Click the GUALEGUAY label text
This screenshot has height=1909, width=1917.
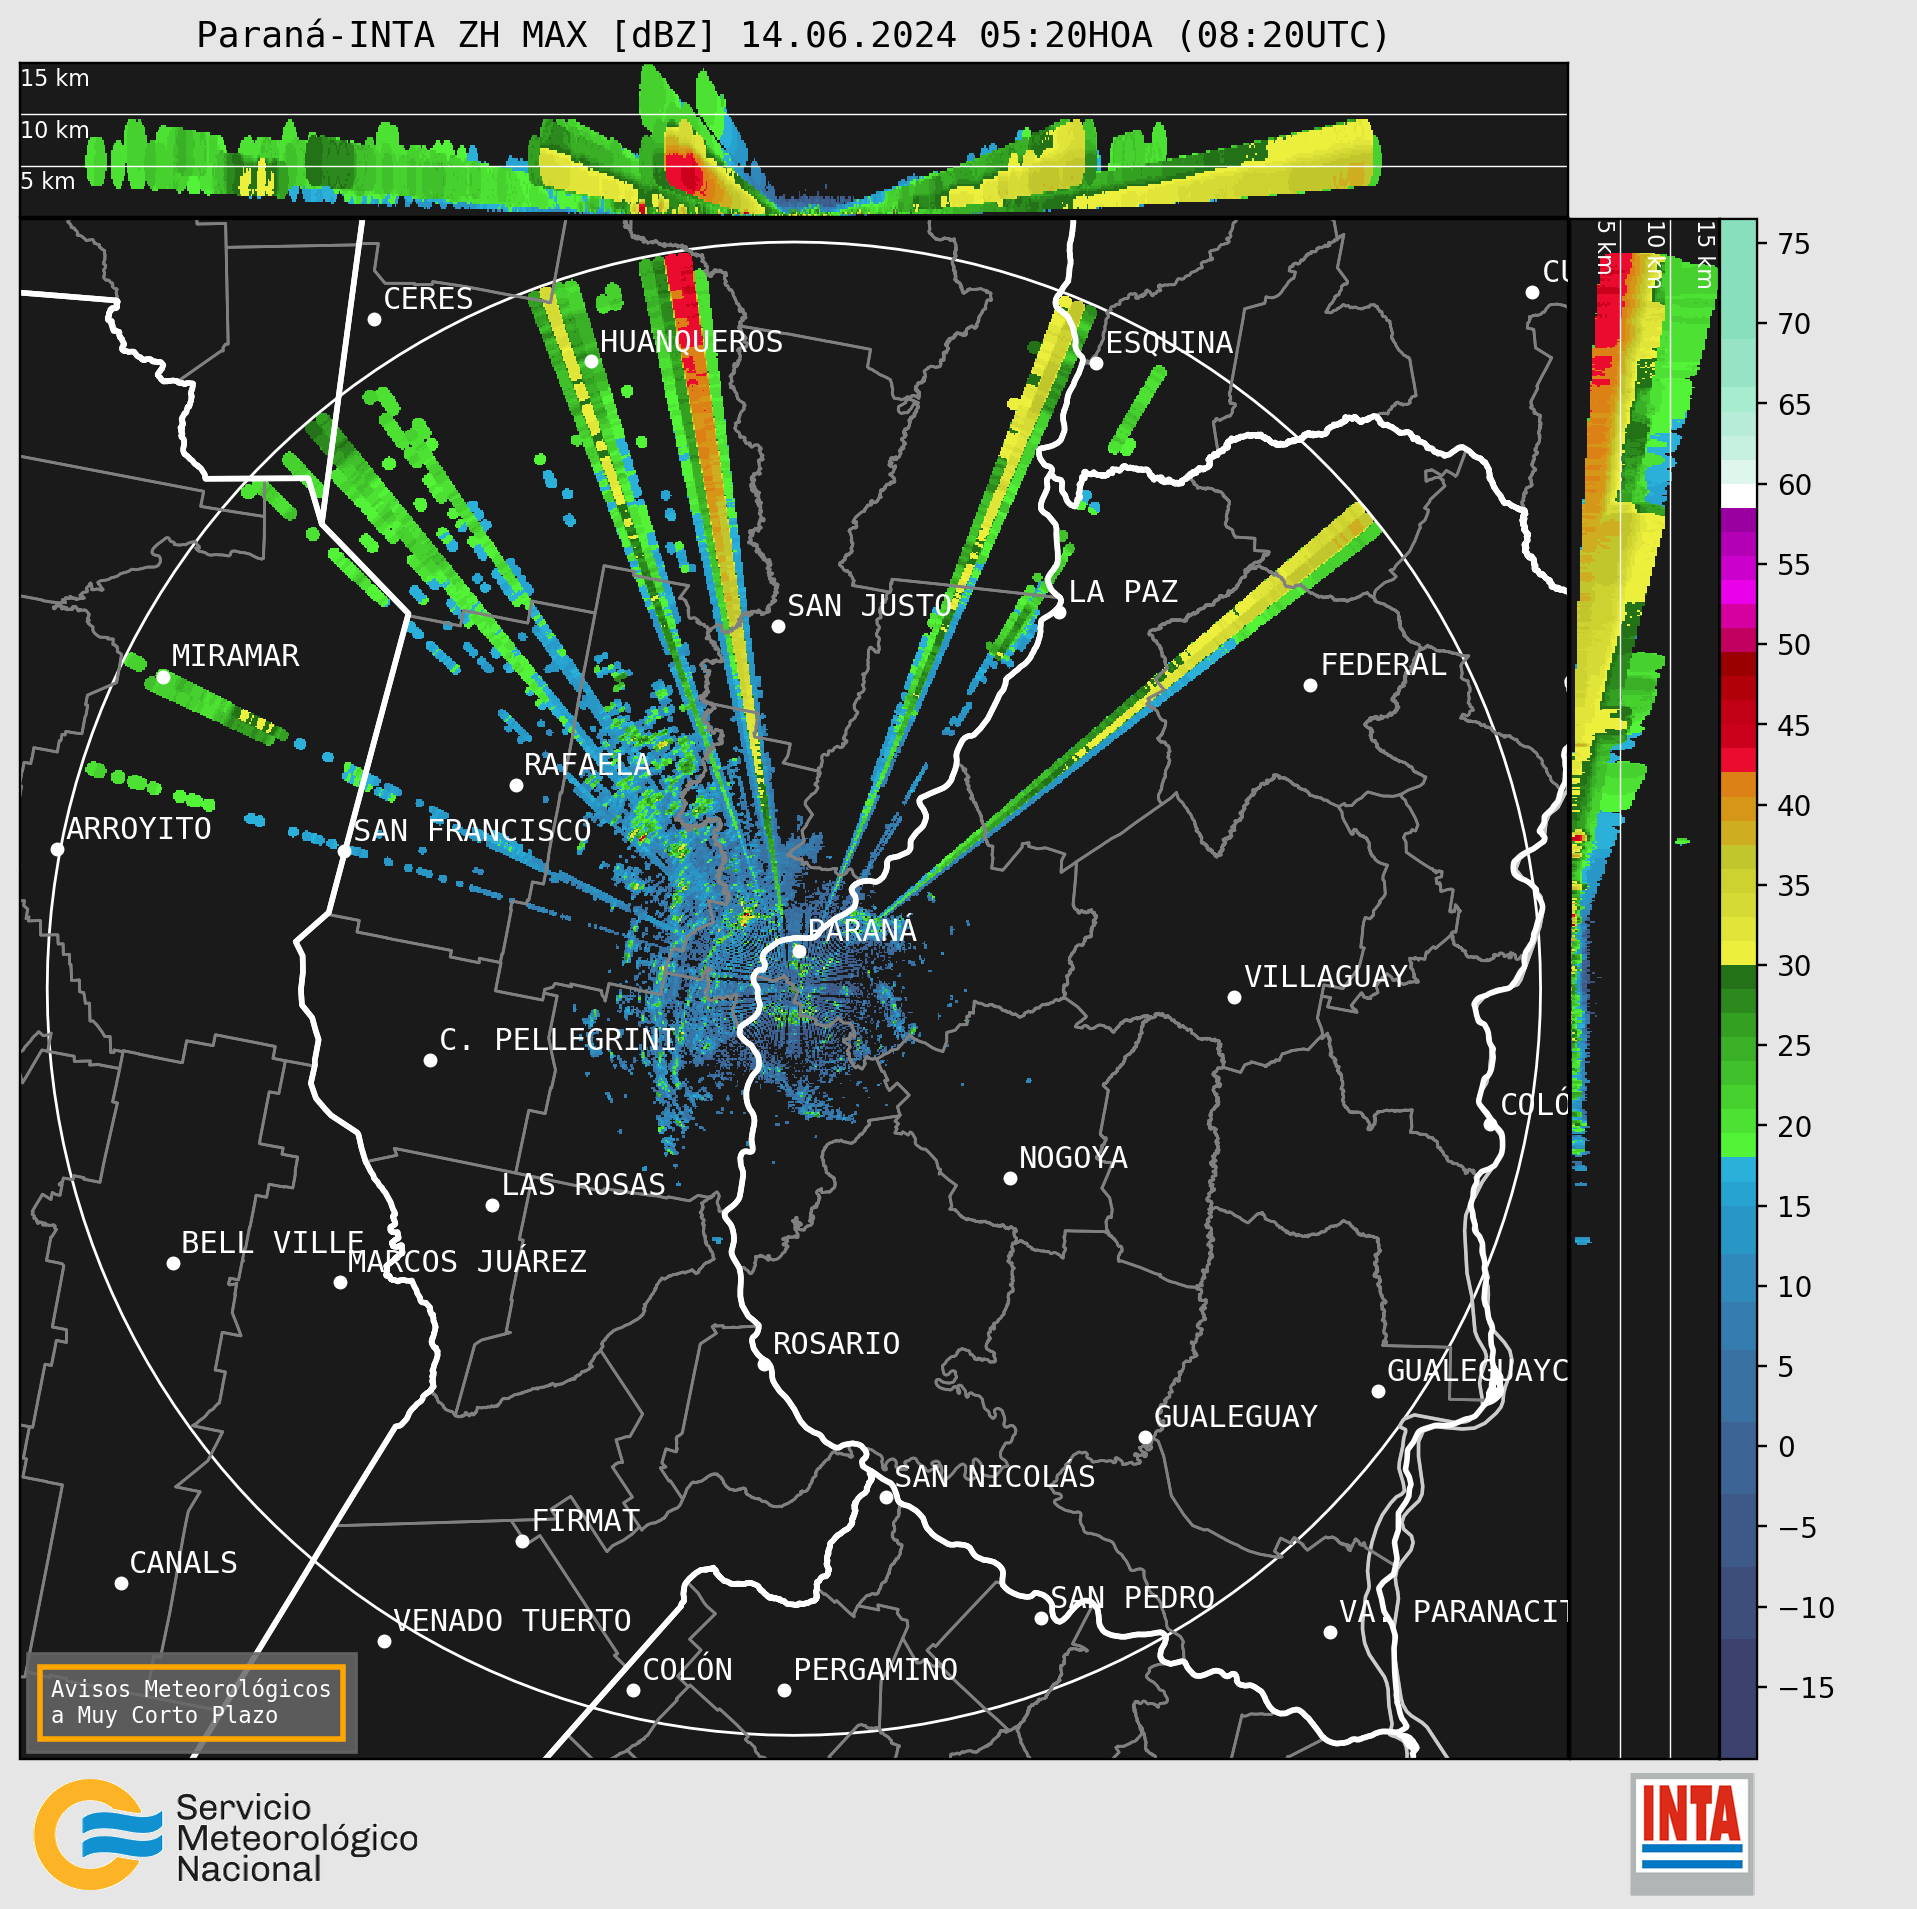click(1236, 1417)
